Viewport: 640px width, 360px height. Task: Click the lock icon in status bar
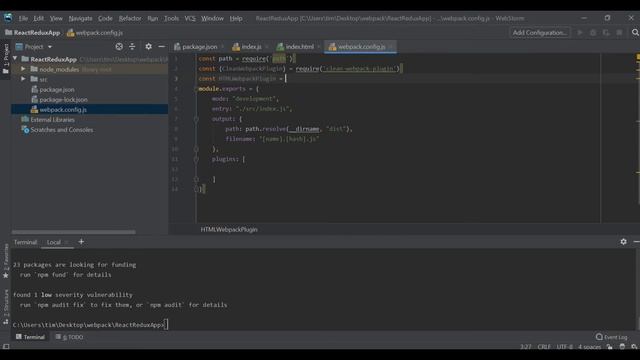click(609, 347)
